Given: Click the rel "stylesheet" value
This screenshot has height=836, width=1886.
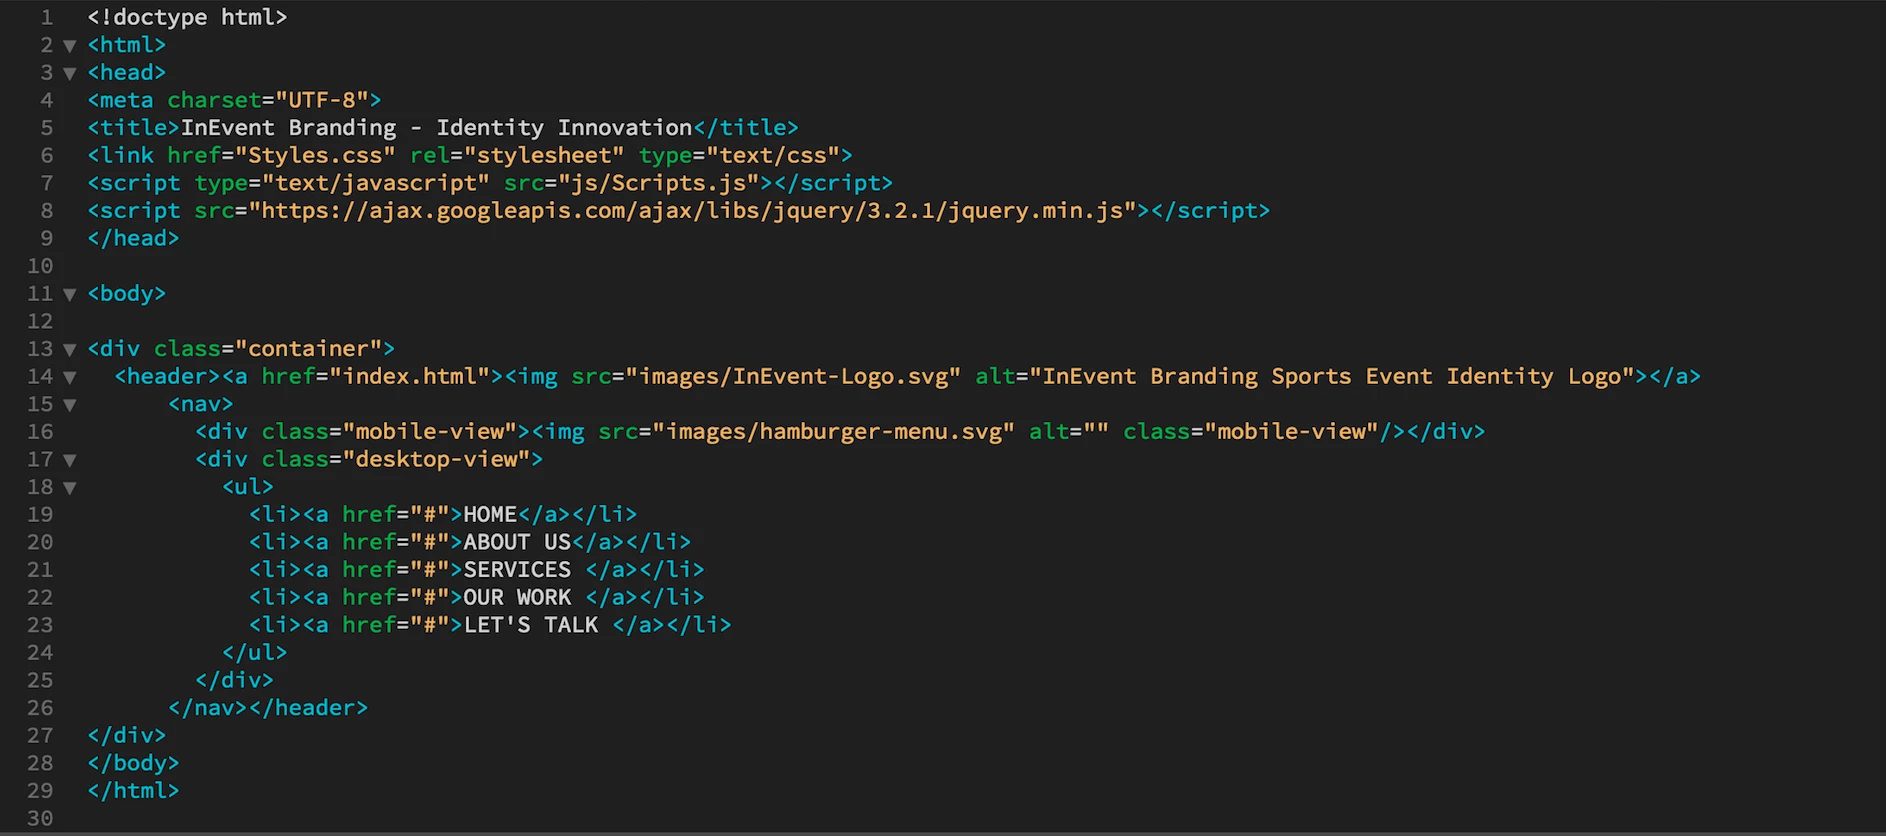Looking at the screenshot, I should pyautogui.click(x=544, y=155).
